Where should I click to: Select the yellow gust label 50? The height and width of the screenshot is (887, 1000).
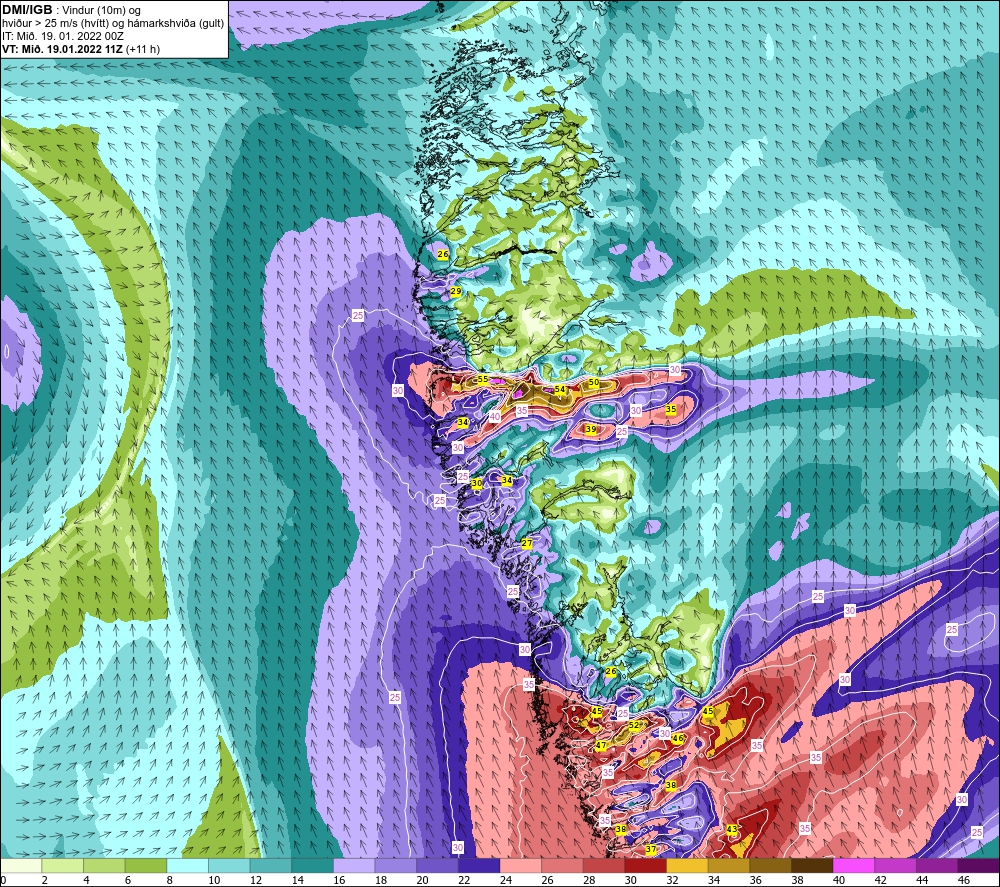pos(594,382)
